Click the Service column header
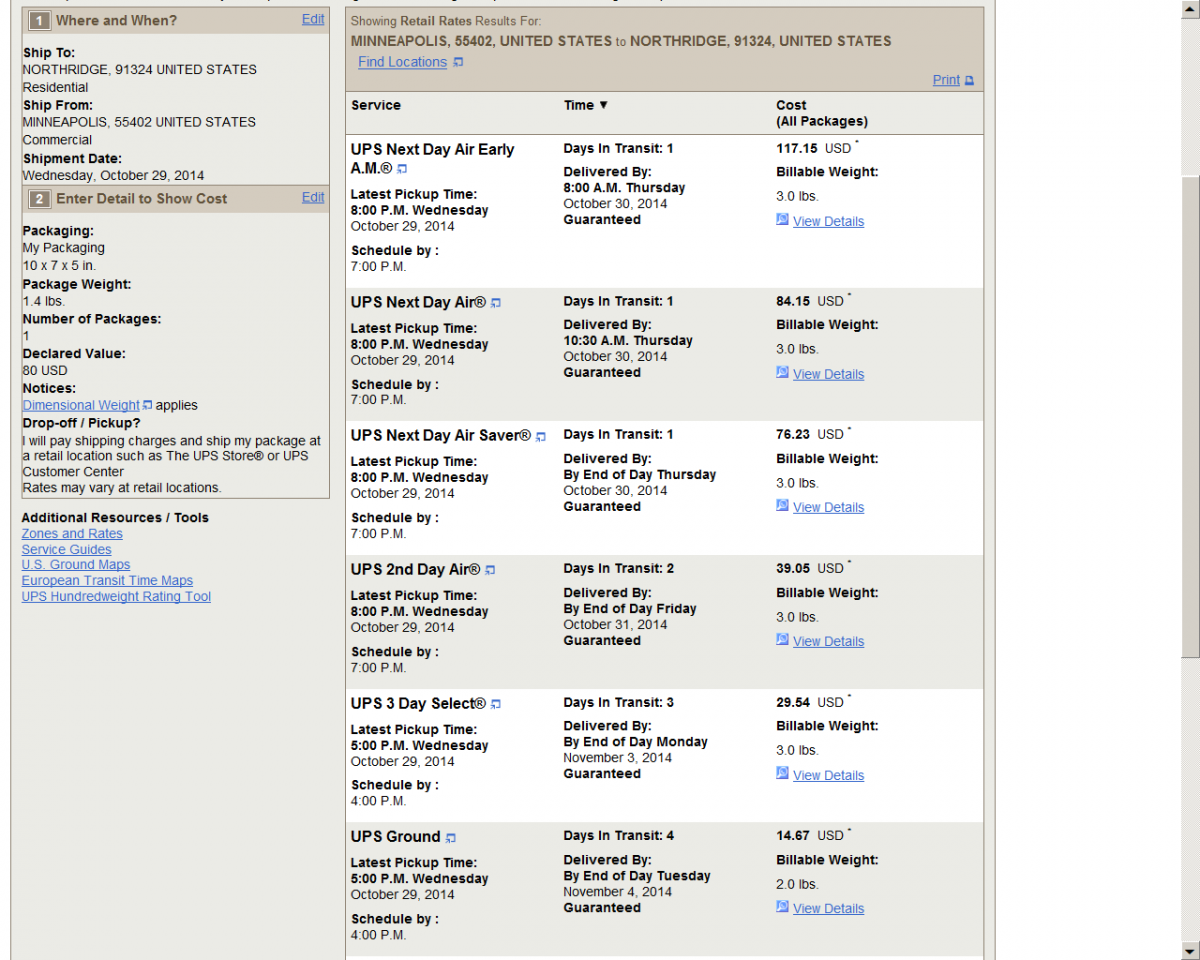 376,105
